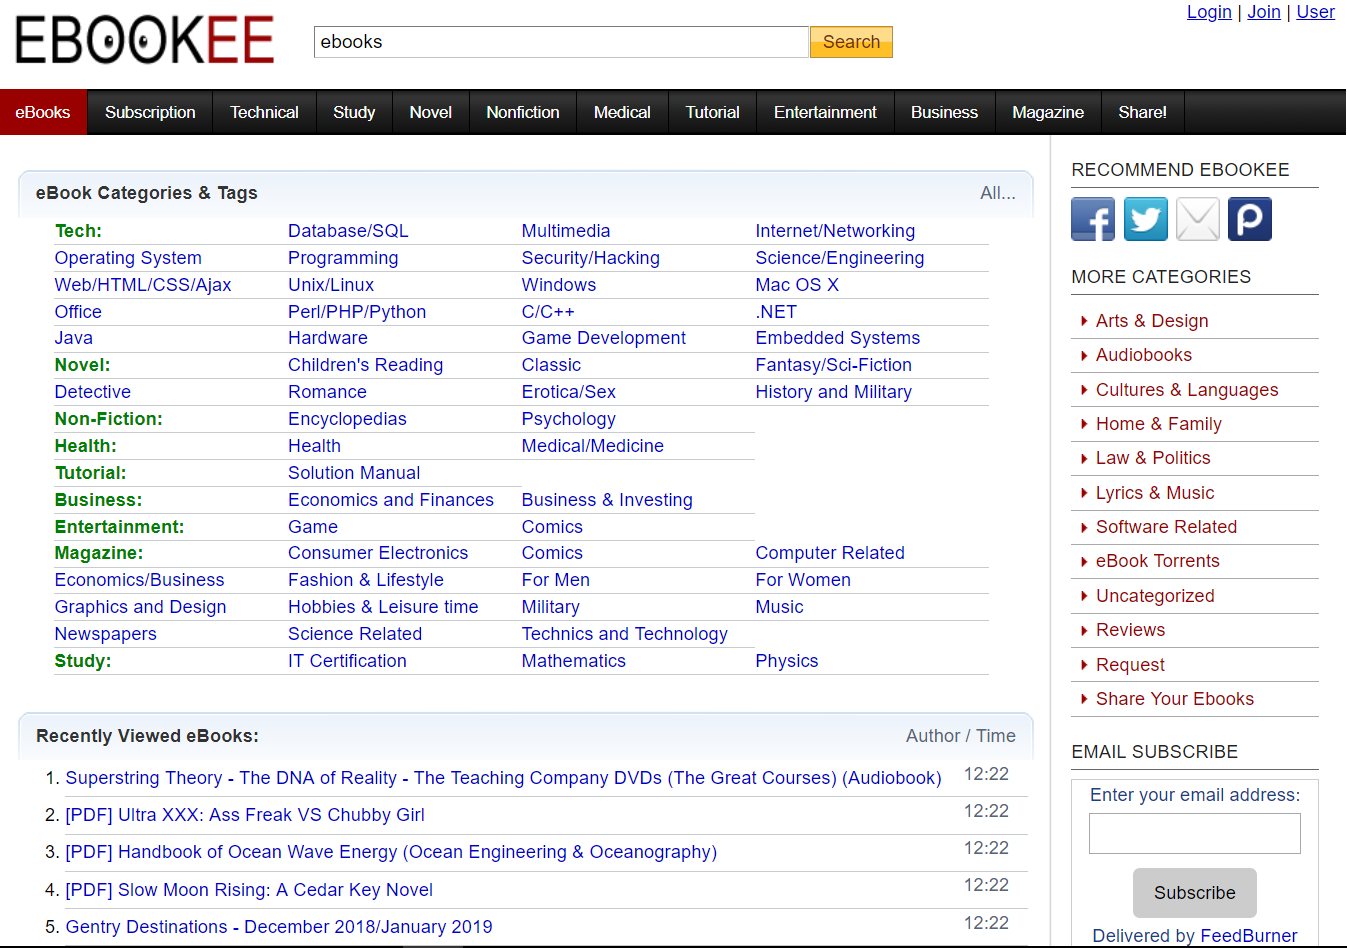Click the Facebook share icon

click(1092, 219)
